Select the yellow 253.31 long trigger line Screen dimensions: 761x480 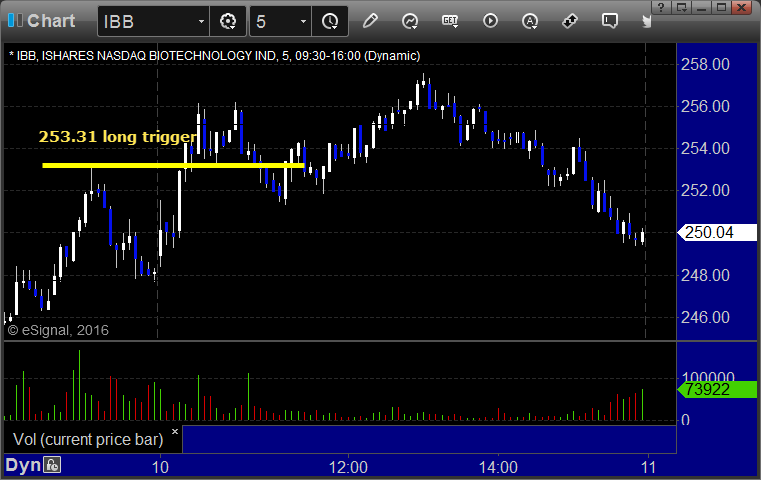(x=173, y=166)
